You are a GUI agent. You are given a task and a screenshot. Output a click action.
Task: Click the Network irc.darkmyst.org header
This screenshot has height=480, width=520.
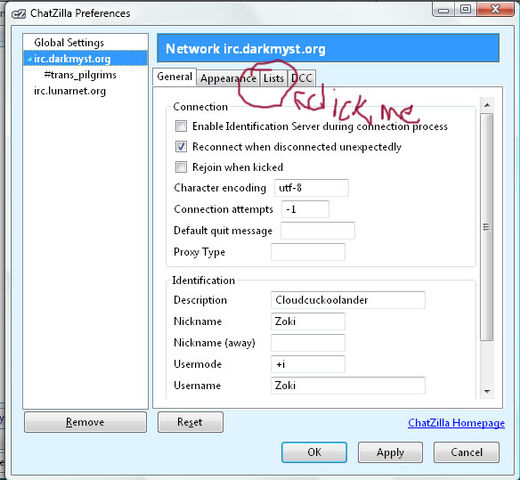coord(328,48)
